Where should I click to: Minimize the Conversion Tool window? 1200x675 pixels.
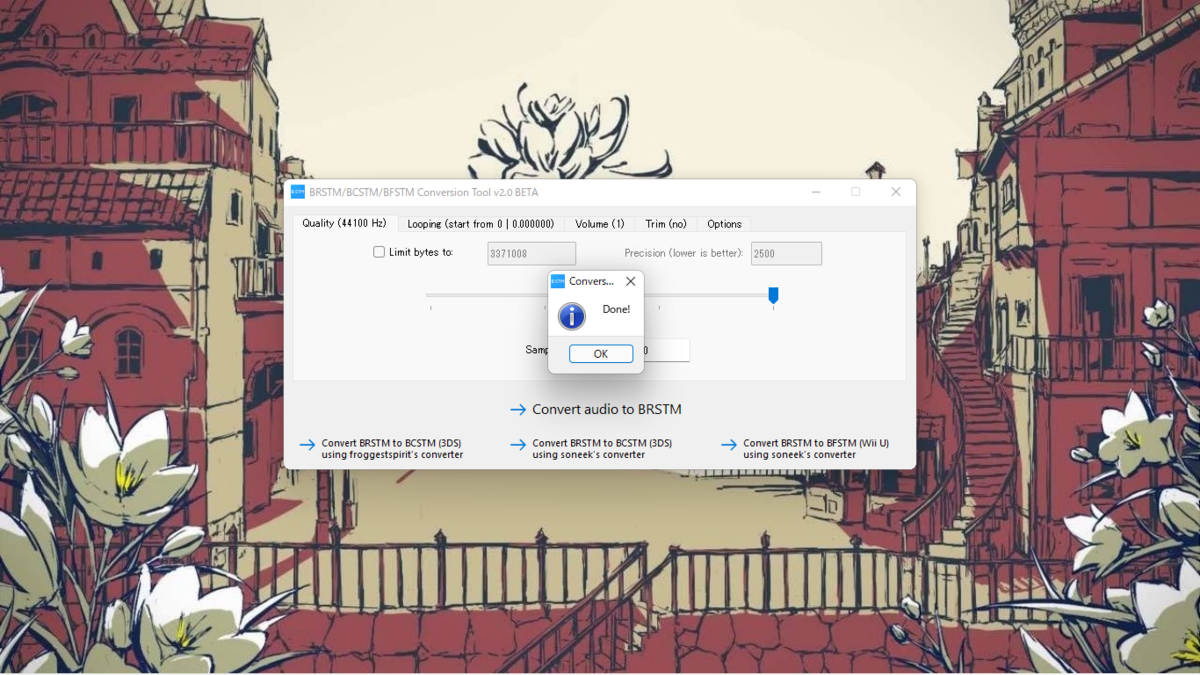pos(817,192)
